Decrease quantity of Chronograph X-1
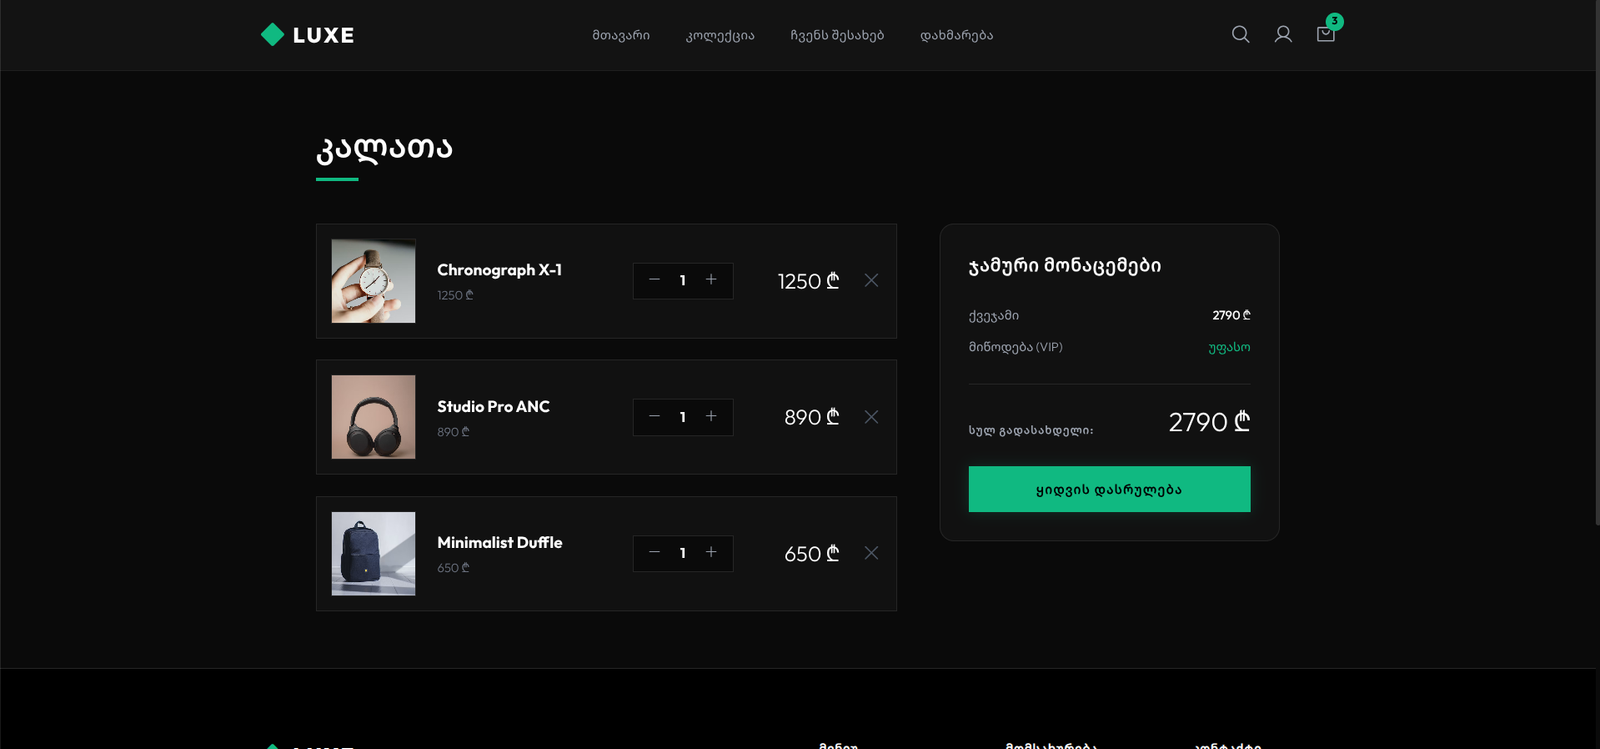Image resolution: width=1600 pixels, height=749 pixels. [654, 280]
